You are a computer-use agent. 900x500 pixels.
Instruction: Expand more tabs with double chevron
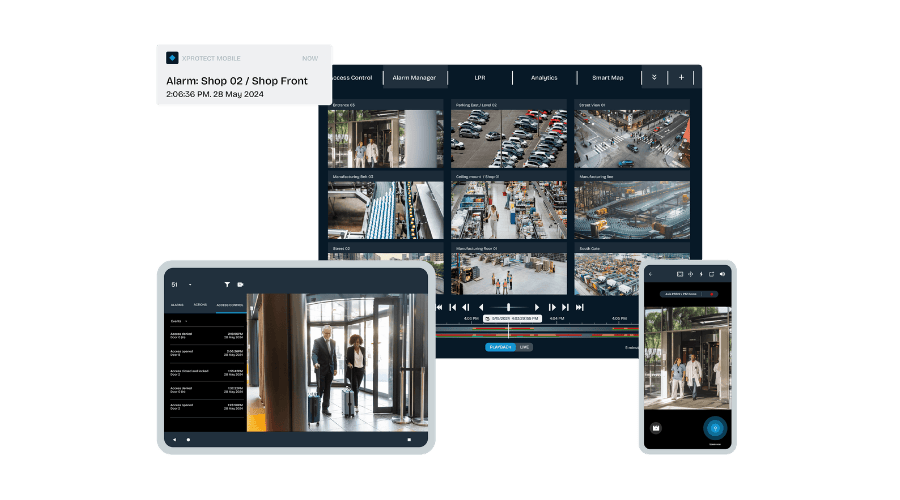654,77
